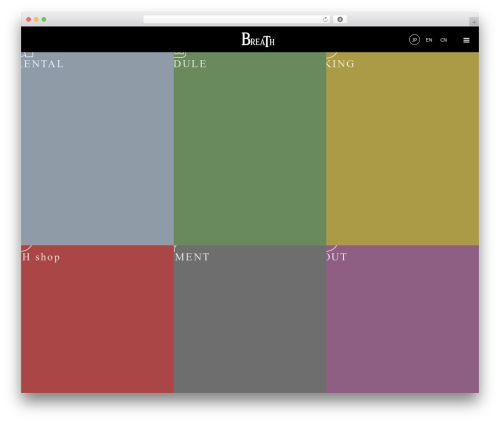Open the hamburger menu
Viewport: 500px width, 423px height.
click(466, 40)
